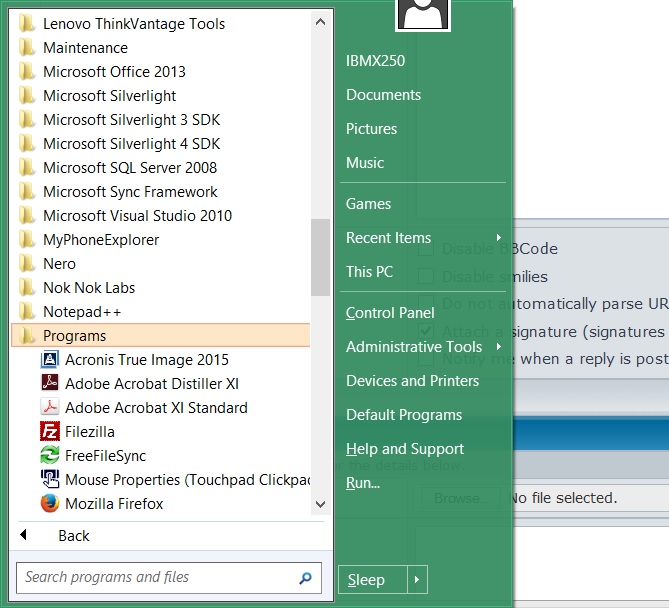Launch Filezilla from programs list
This screenshot has height=608, width=669.
coord(50,432)
